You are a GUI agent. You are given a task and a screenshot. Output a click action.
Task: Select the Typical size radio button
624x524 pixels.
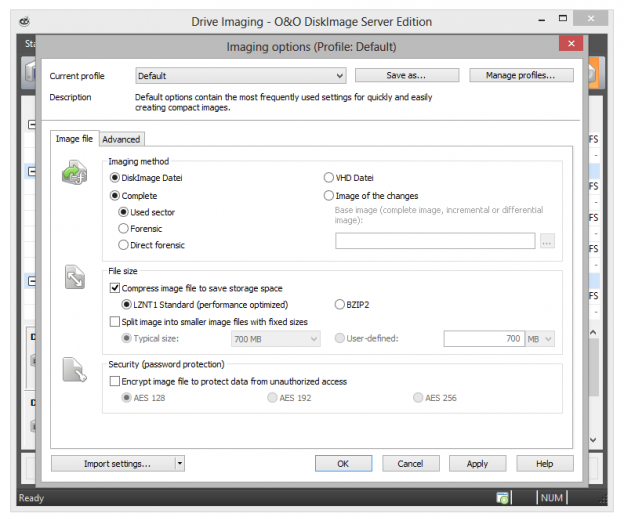(x=126, y=338)
